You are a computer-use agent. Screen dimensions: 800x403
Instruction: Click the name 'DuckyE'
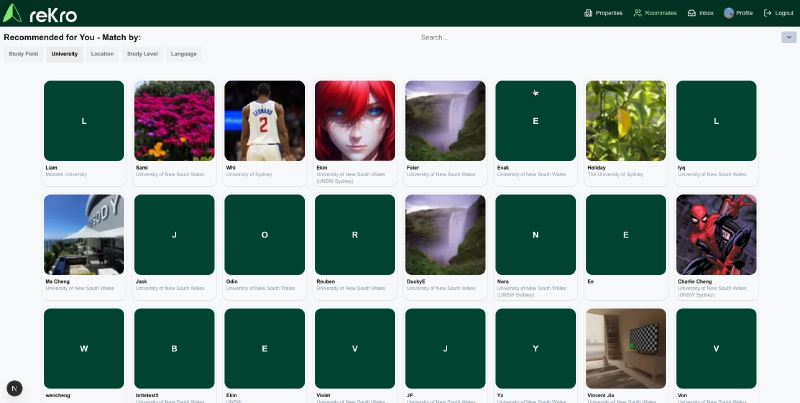tap(416, 282)
